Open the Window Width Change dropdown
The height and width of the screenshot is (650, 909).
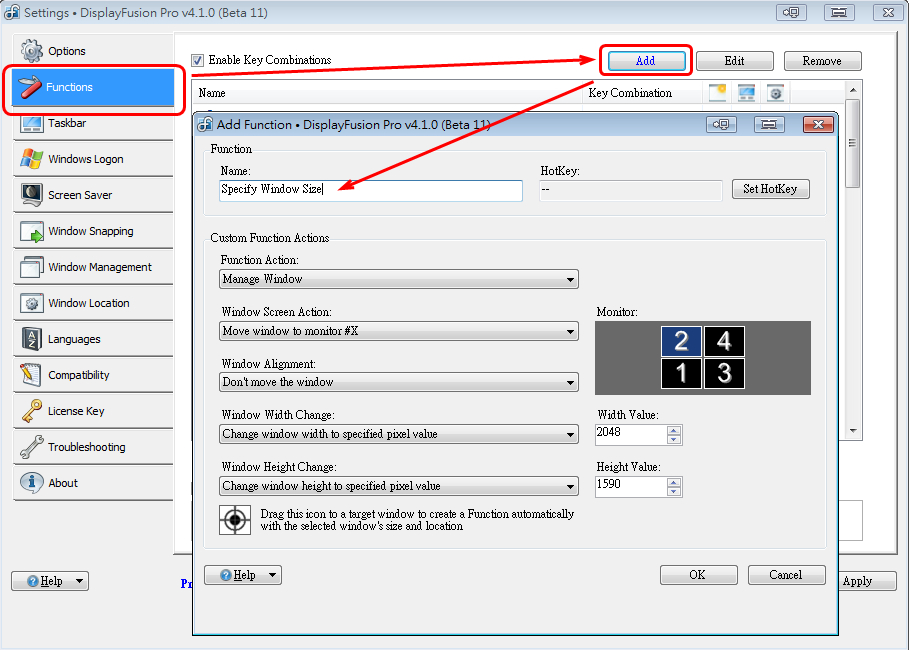(x=399, y=434)
